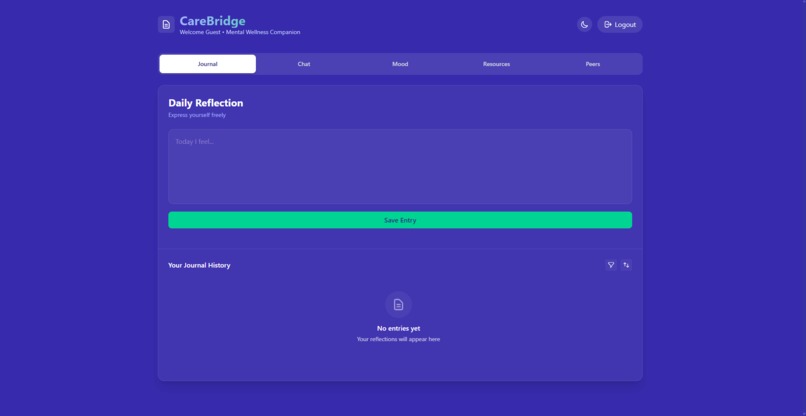Click the CareBridge document logo icon

166,25
